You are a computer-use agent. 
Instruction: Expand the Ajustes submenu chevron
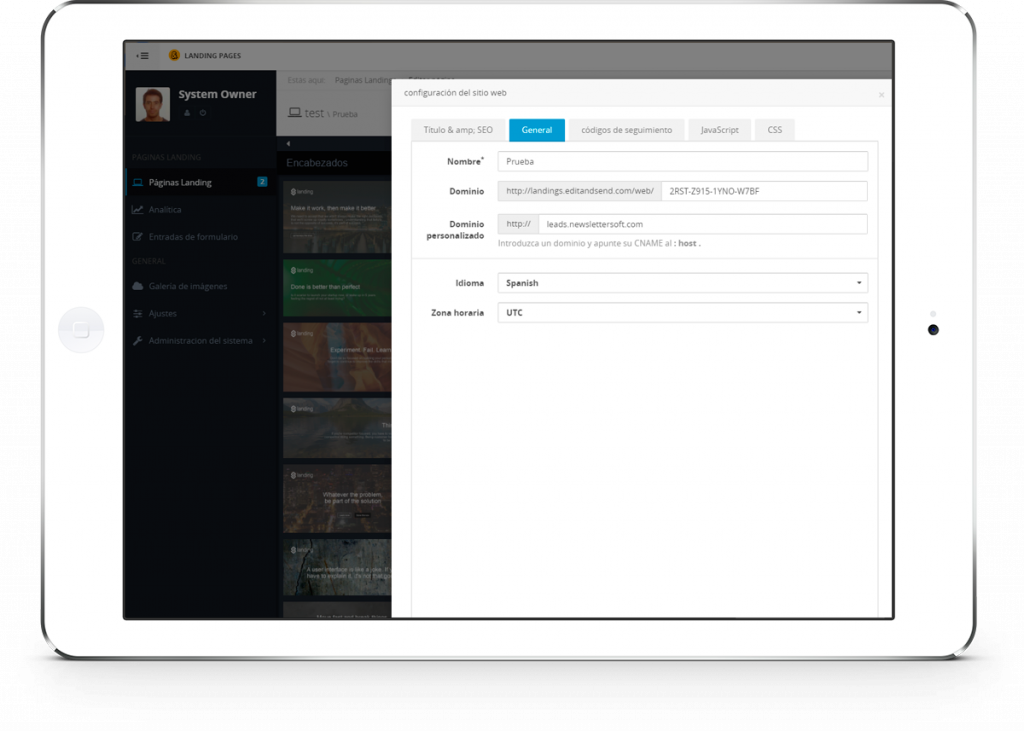264,314
